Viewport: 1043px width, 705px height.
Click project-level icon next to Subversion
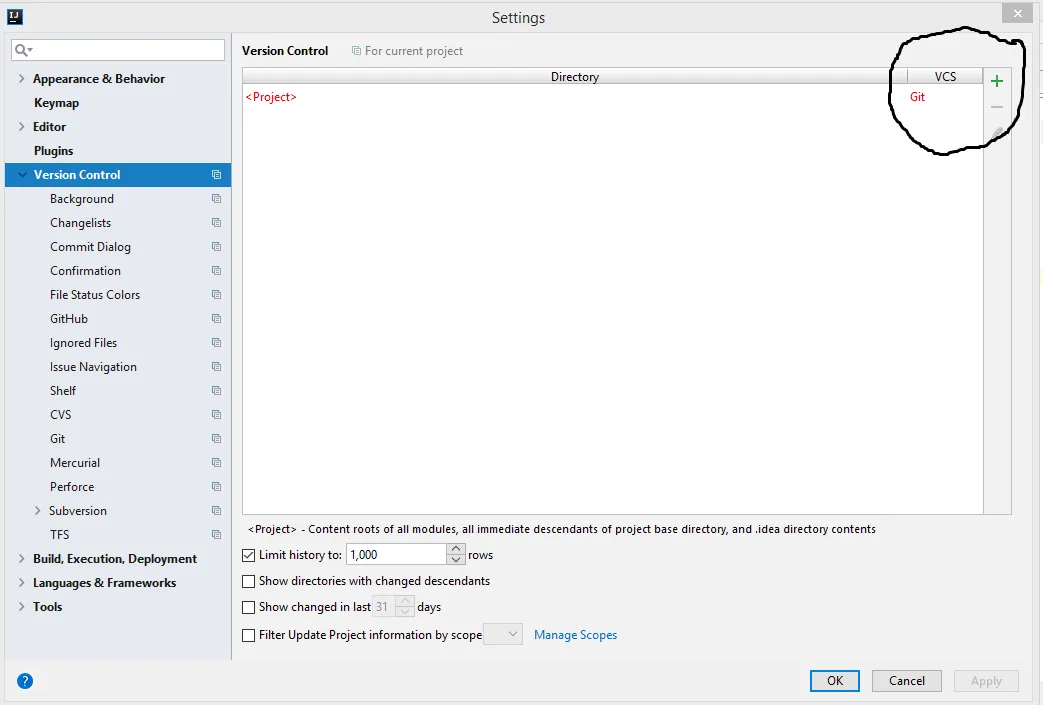point(216,510)
